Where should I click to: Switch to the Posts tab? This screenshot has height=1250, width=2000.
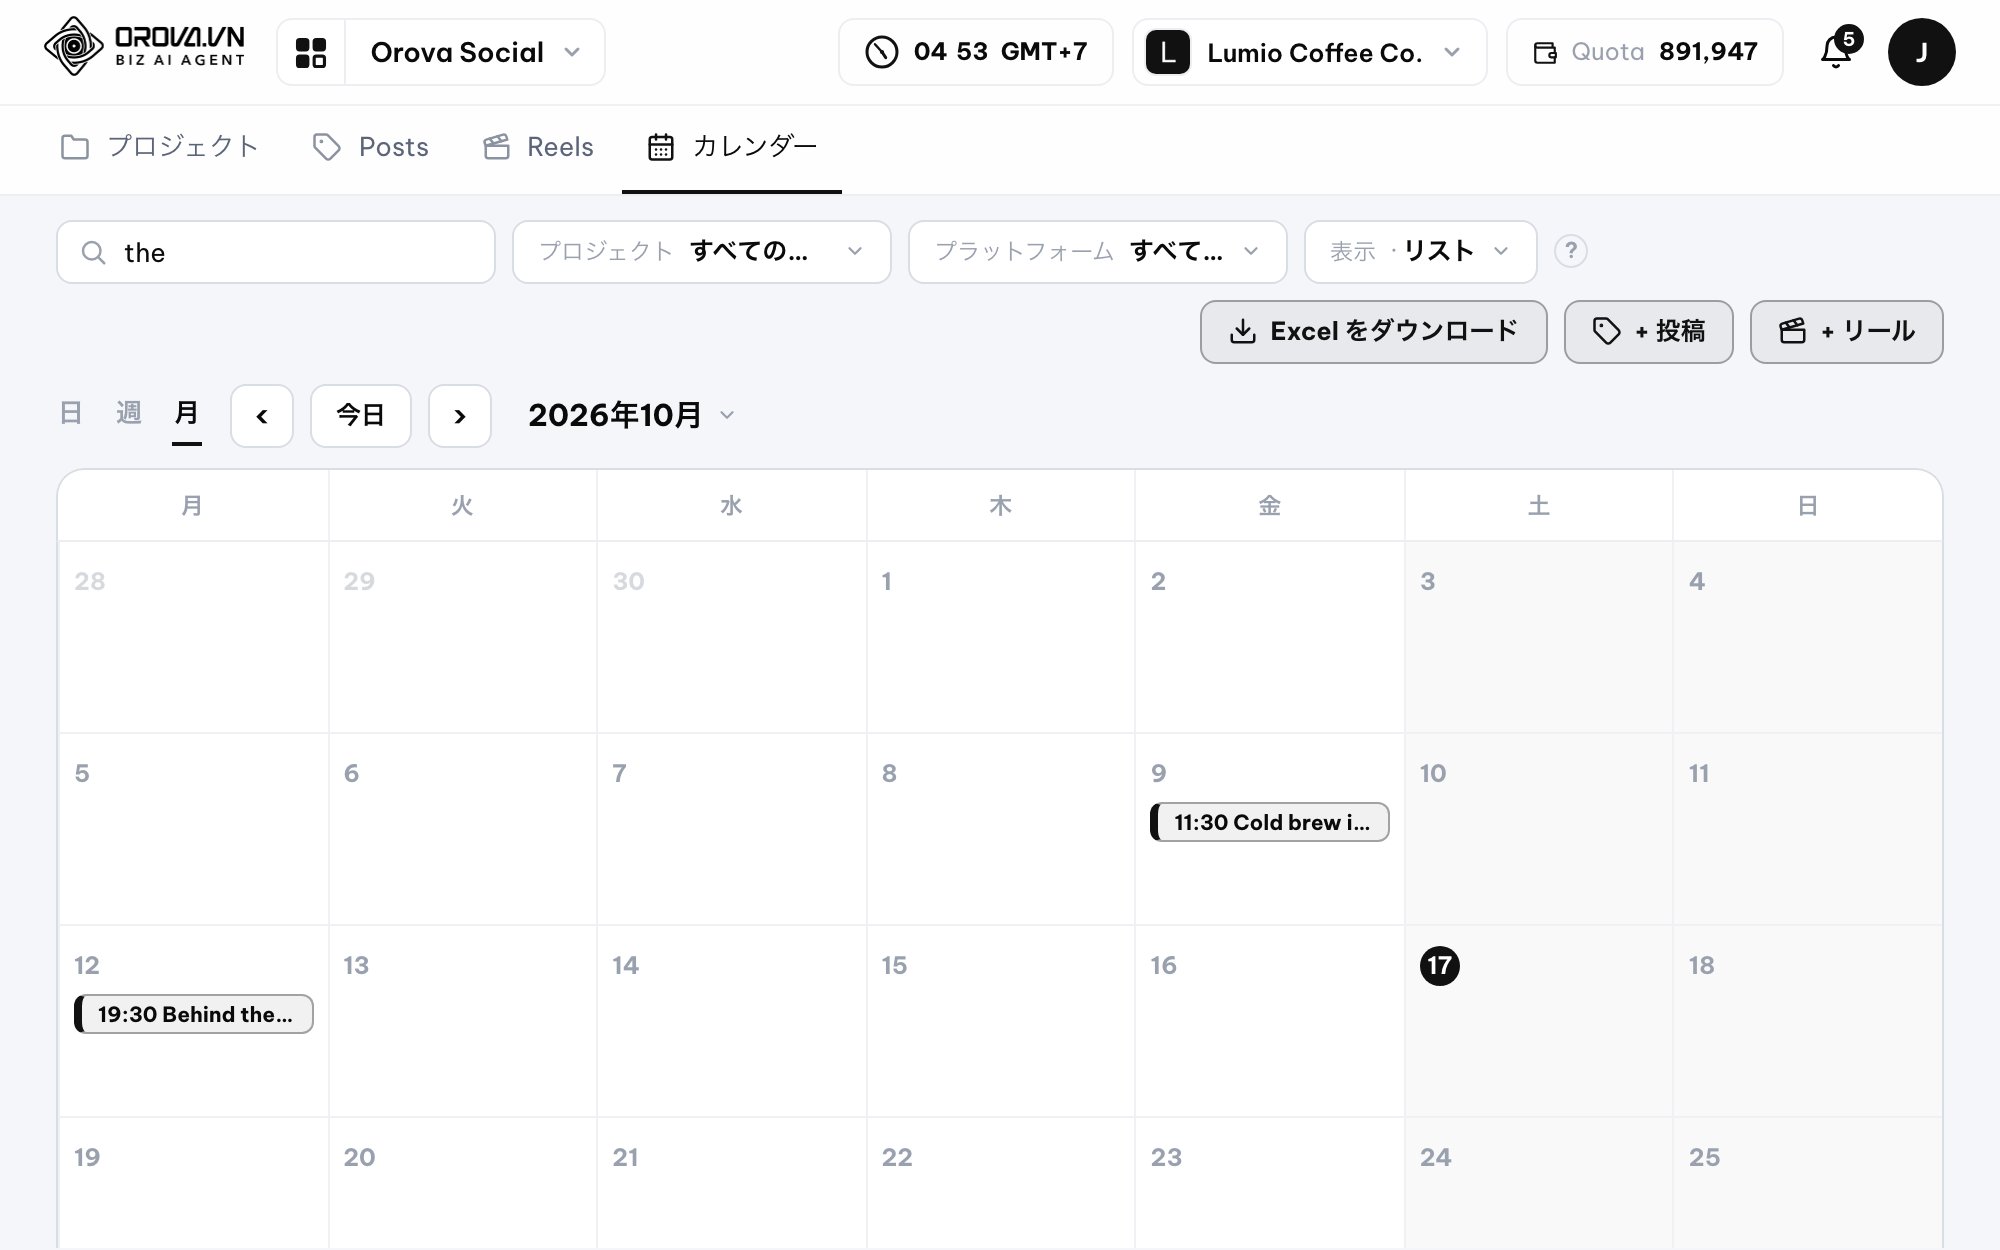click(371, 147)
